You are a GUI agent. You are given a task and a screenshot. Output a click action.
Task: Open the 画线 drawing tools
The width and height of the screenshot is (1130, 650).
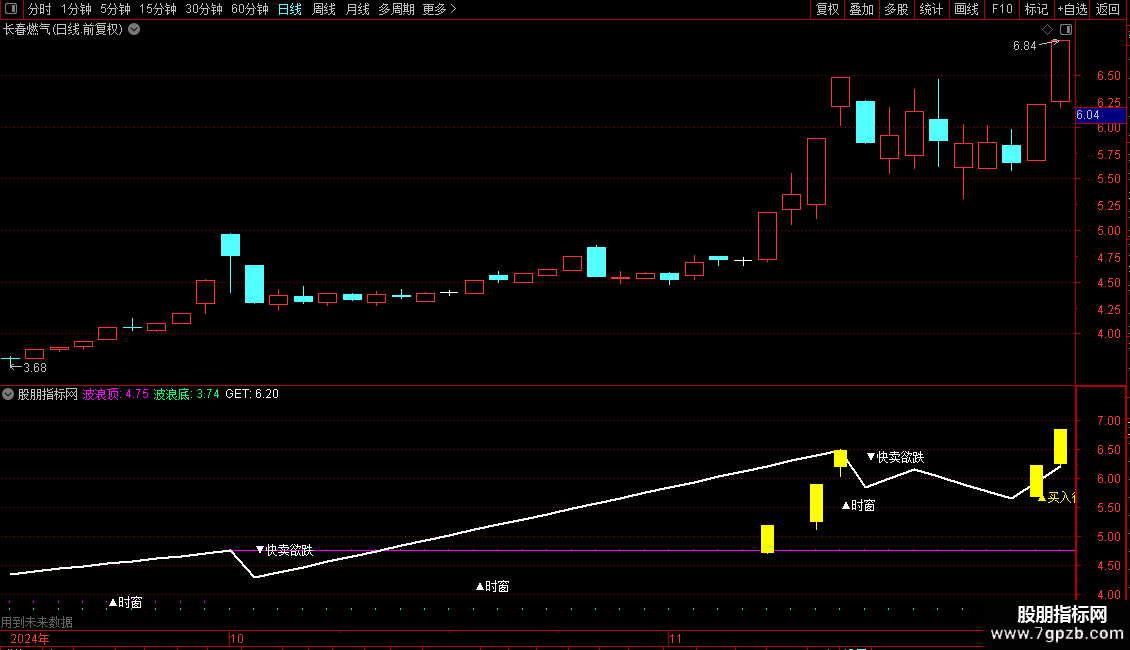[x=966, y=9]
